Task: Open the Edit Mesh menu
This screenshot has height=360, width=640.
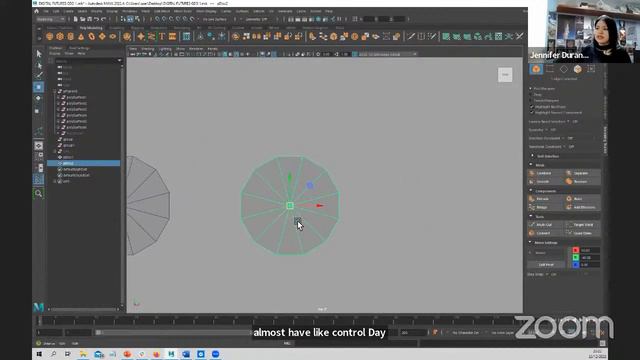Action: click(x=162, y=11)
